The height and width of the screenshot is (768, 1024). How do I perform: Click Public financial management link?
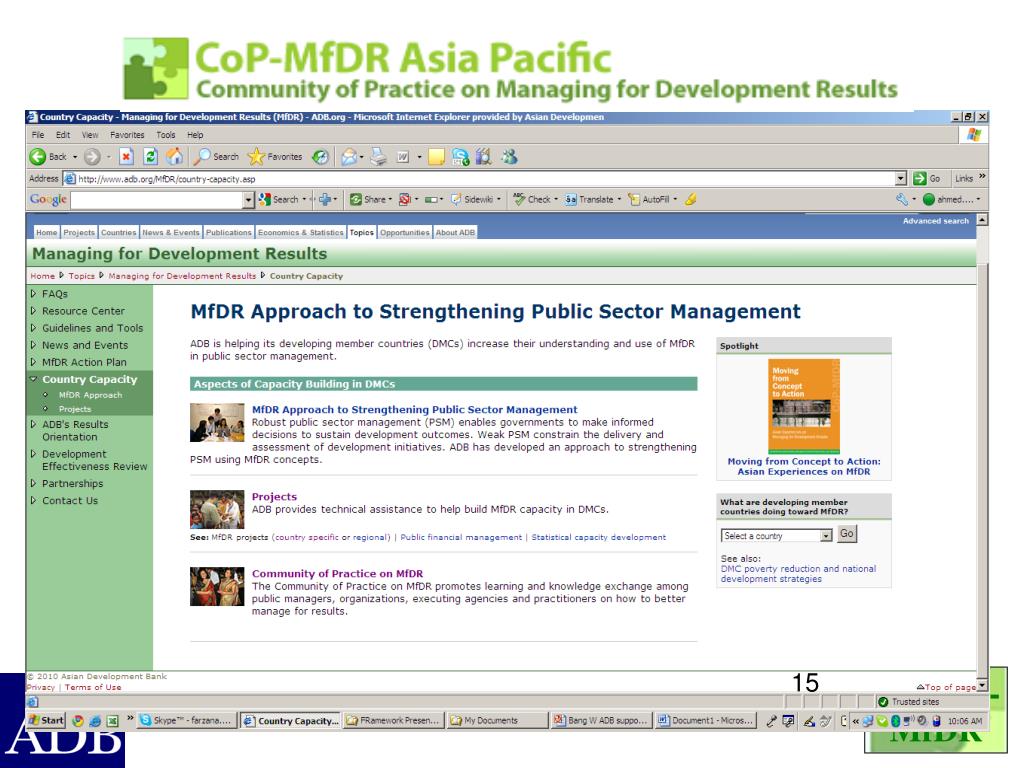coord(461,537)
